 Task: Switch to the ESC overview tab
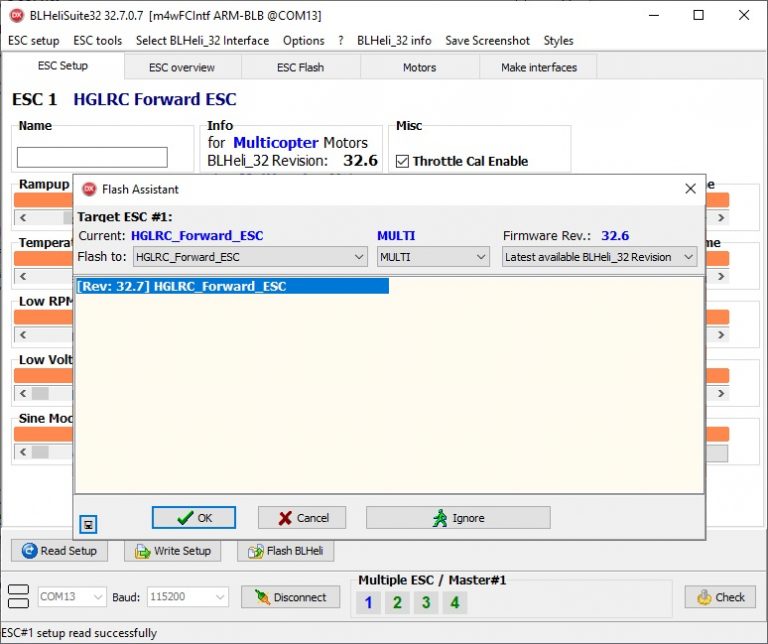(182, 68)
